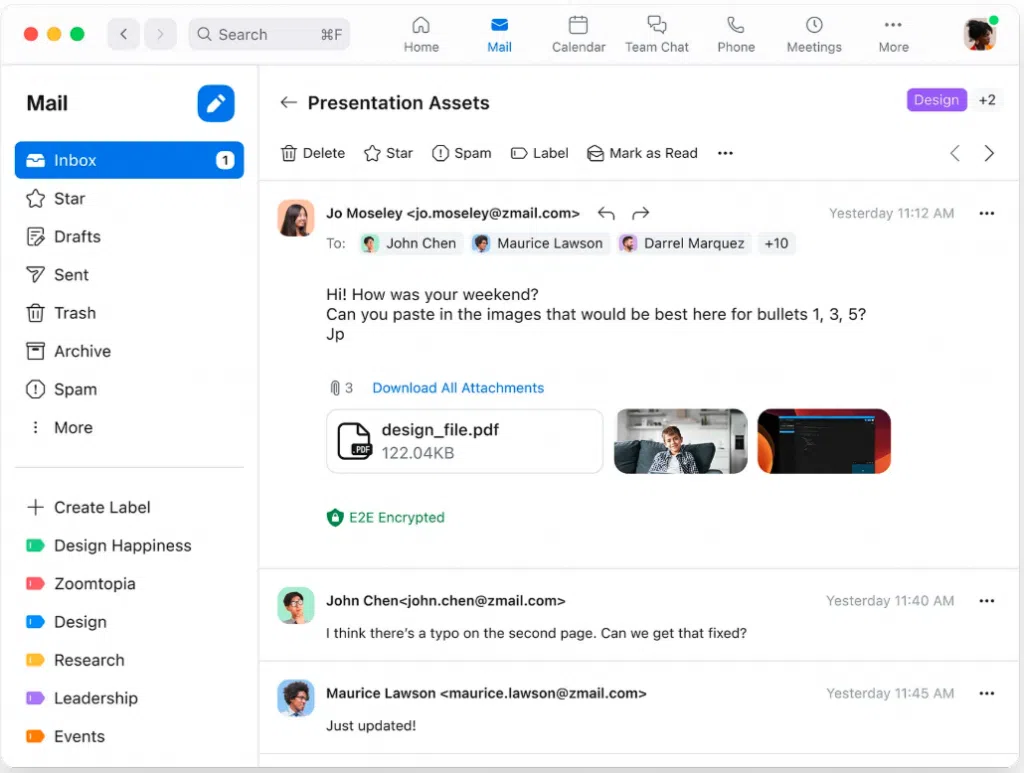The width and height of the screenshot is (1024, 773).
Task: Toggle Mark as Read for this thread
Action: (642, 153)
